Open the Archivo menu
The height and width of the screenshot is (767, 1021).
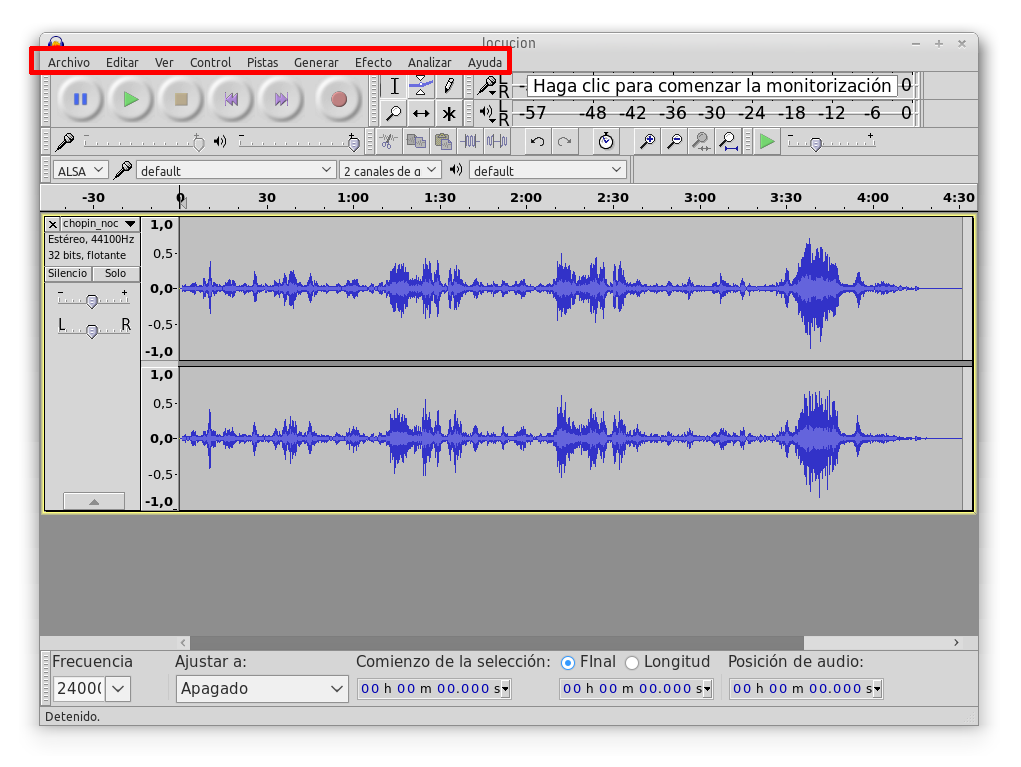tap(69, 63)
